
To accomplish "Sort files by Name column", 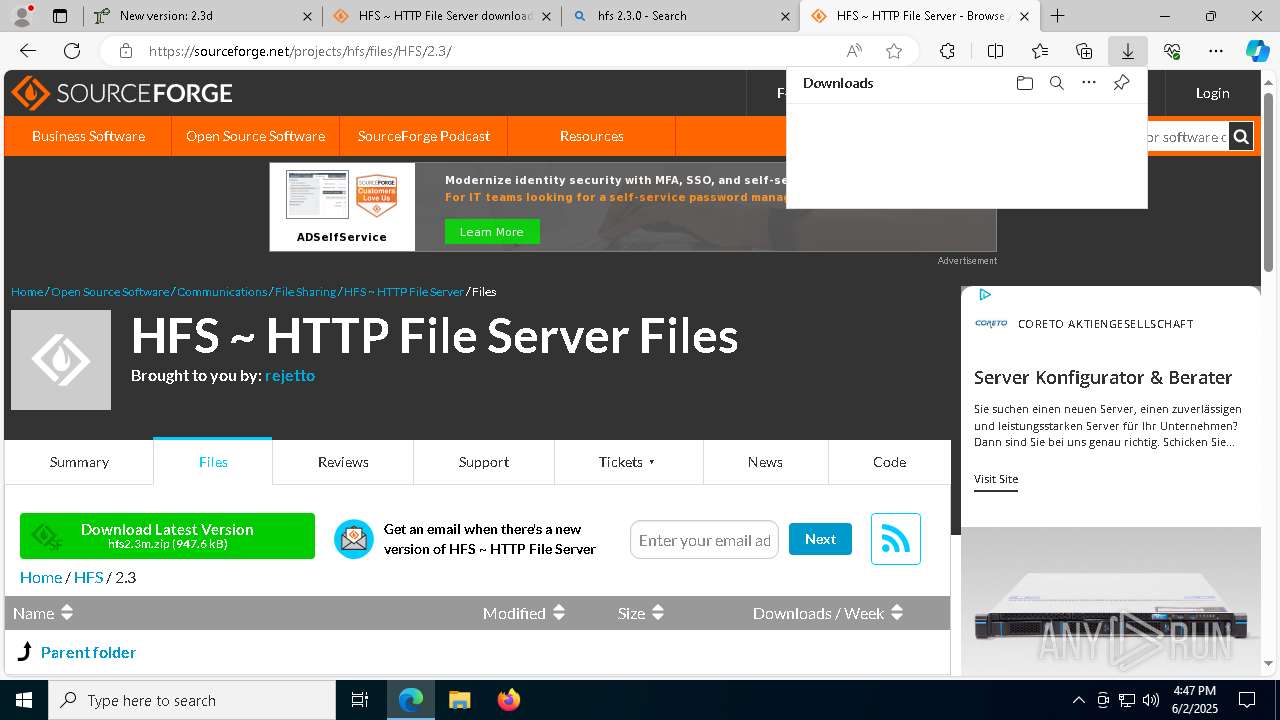I will tap(43, 613).
